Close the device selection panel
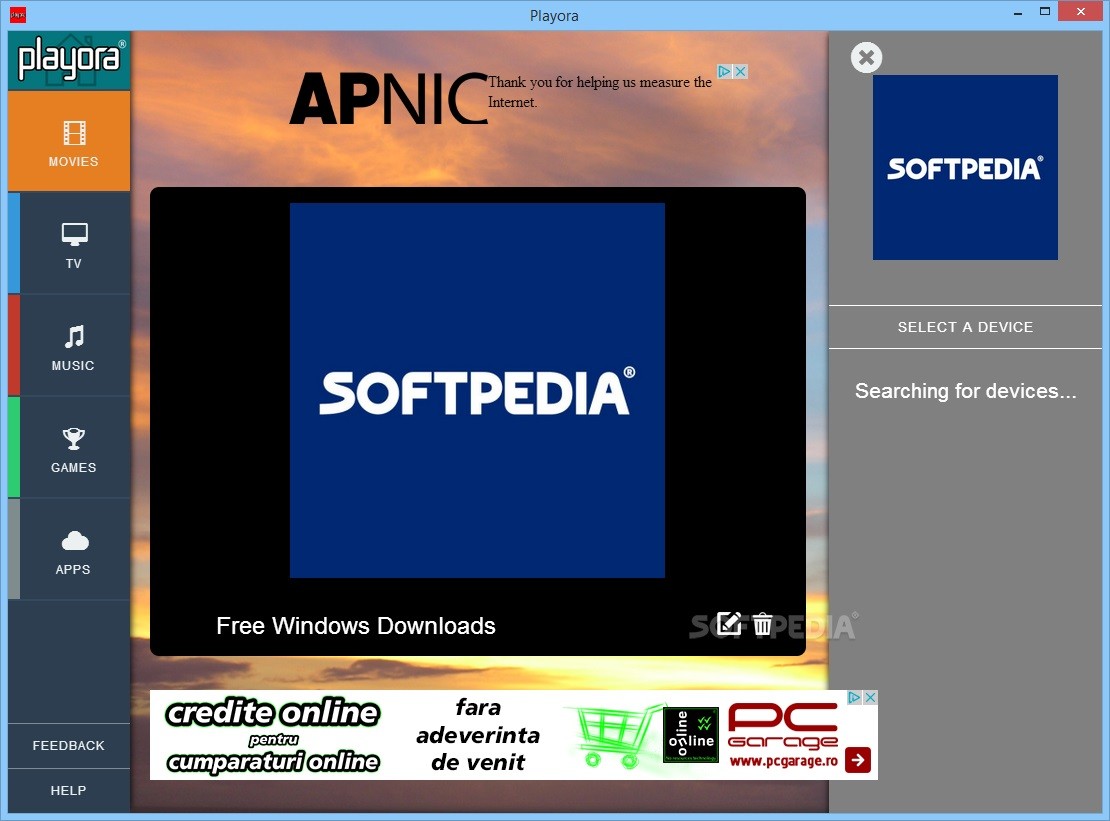Viewport: 1110px width, 821px height. (x=866, y=57)
